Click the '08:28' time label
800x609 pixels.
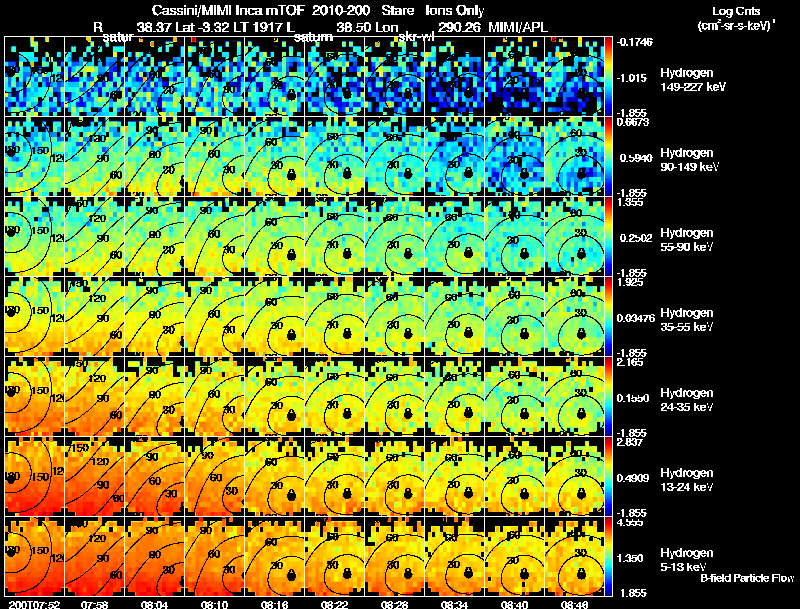click(394, 604)
